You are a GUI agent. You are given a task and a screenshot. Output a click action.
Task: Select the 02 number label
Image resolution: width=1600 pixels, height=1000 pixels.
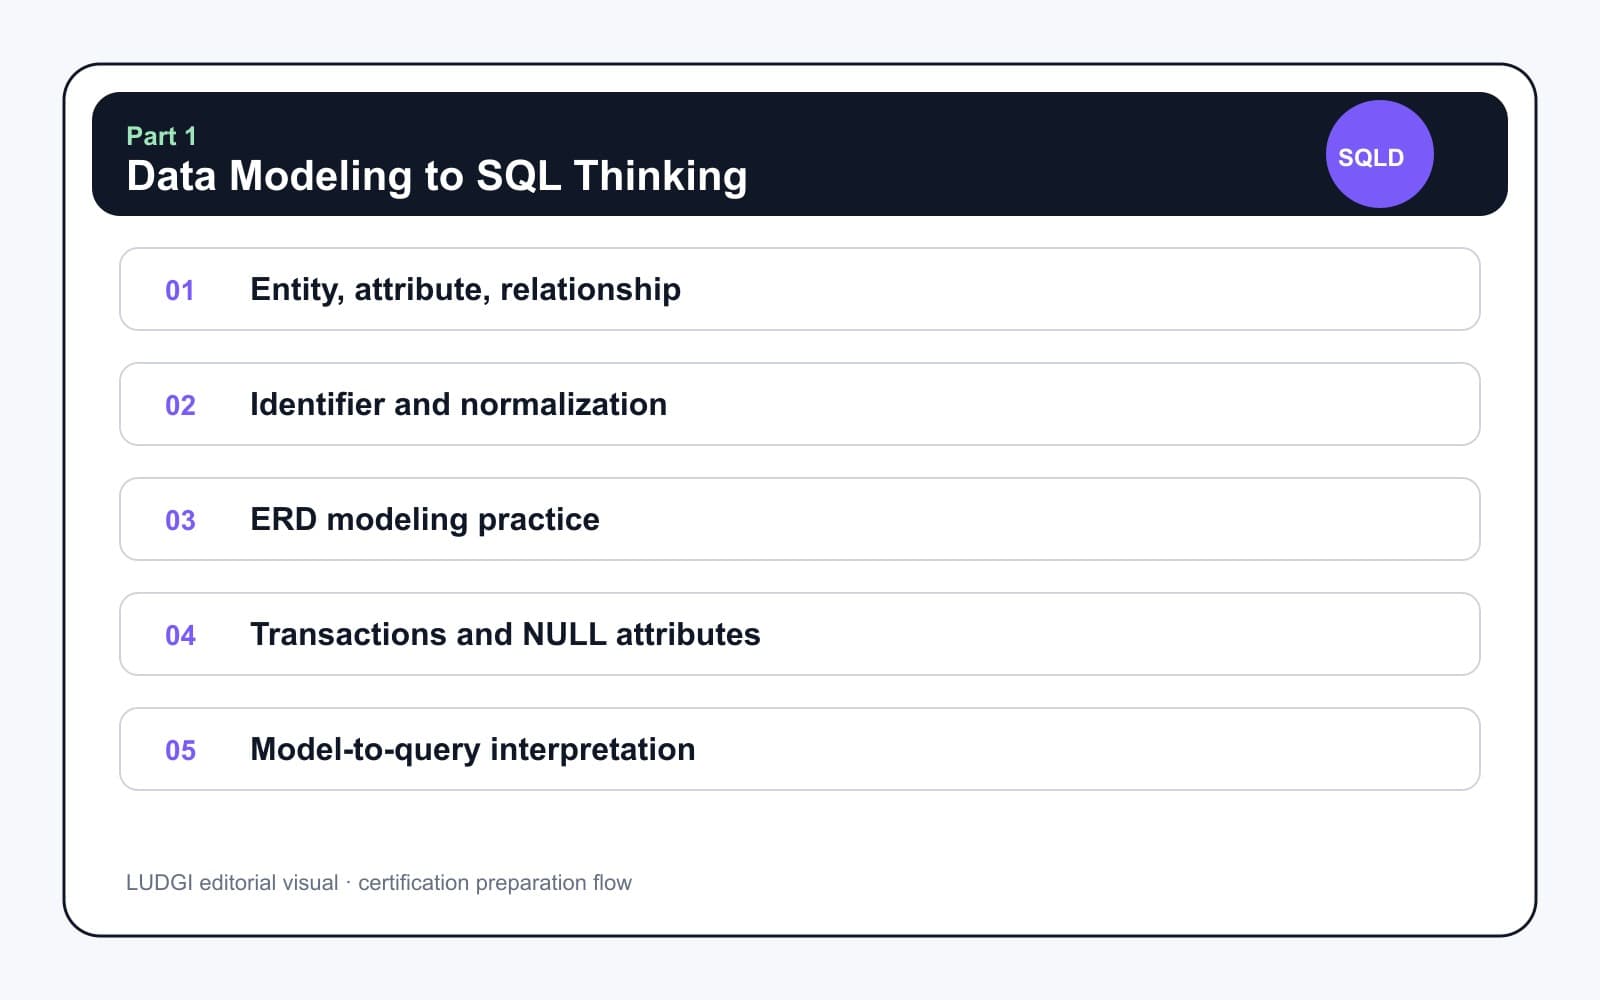180,405
